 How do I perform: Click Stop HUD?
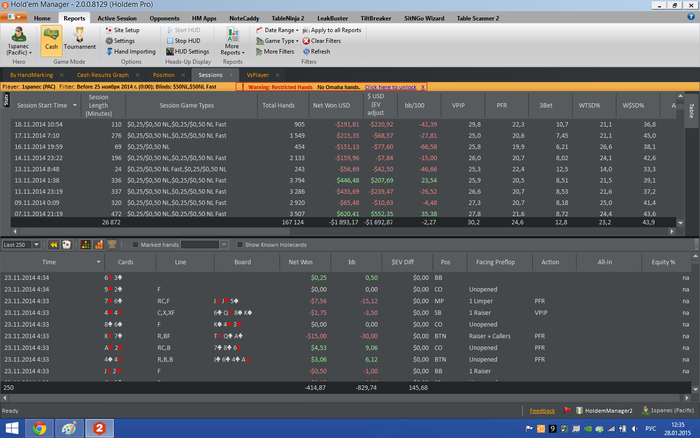[x=183, y=41]
